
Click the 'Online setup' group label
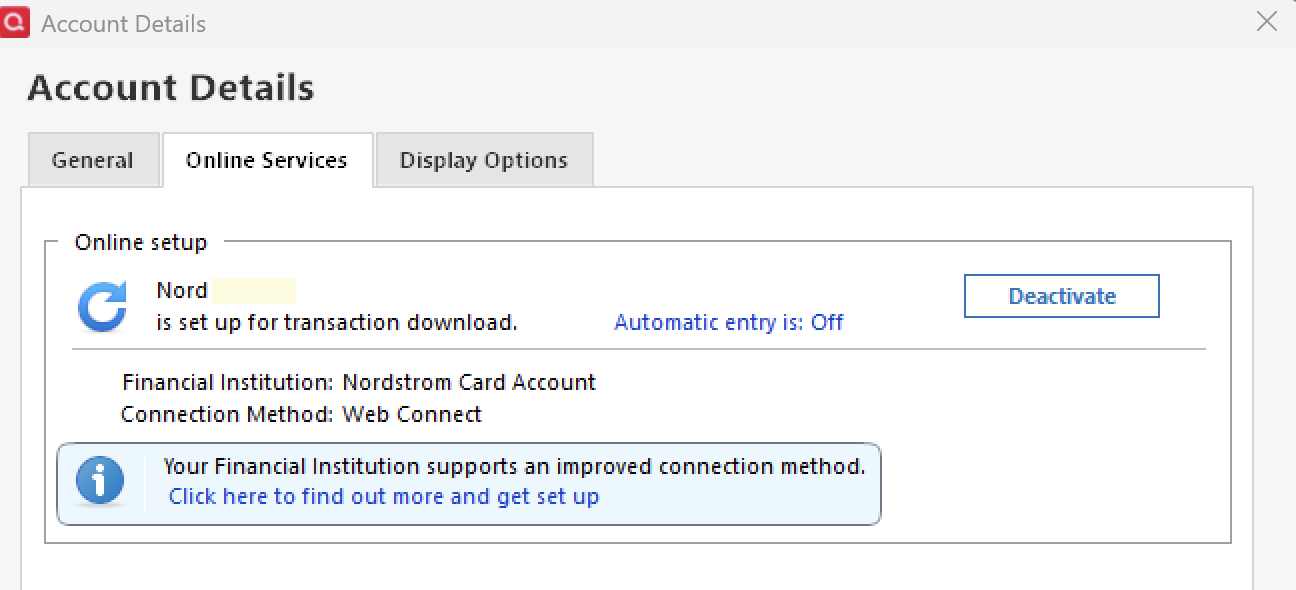coord(141,242)
